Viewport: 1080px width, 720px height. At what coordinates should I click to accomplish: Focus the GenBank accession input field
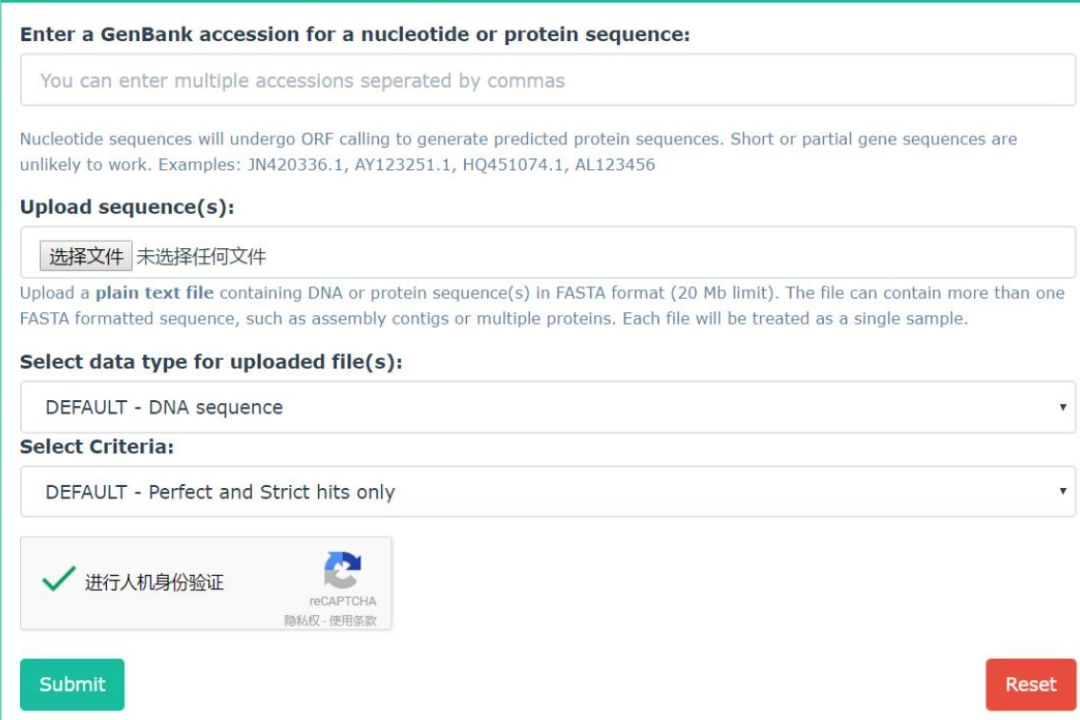[x=547, y=80]
